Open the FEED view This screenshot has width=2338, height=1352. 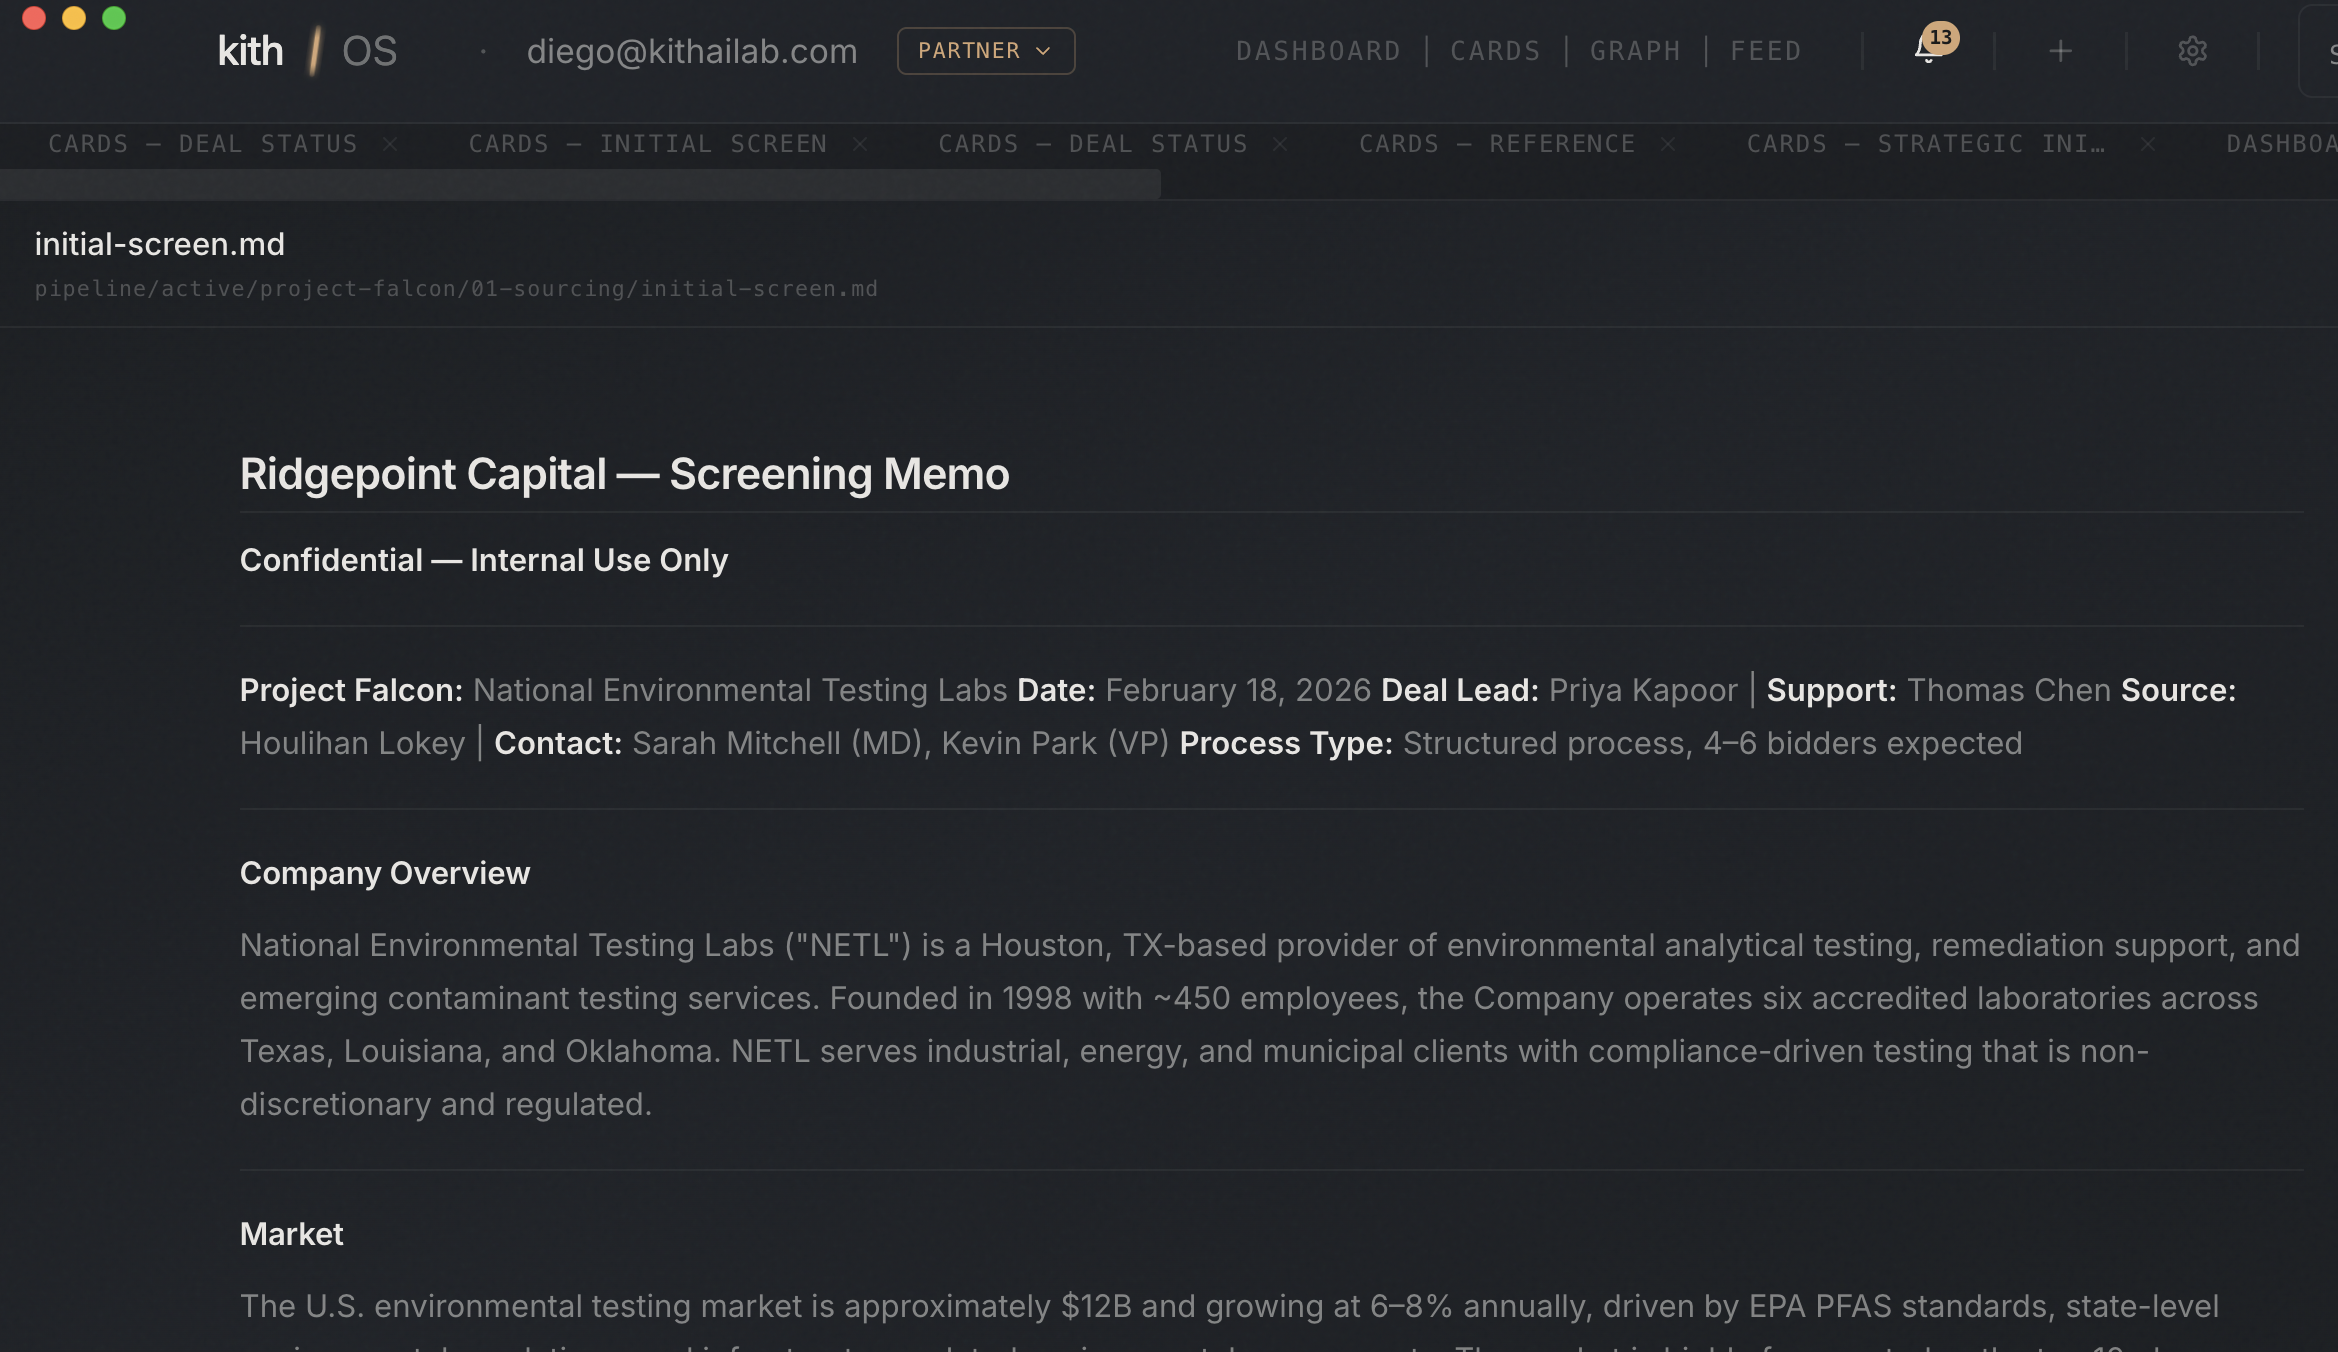1765,50
